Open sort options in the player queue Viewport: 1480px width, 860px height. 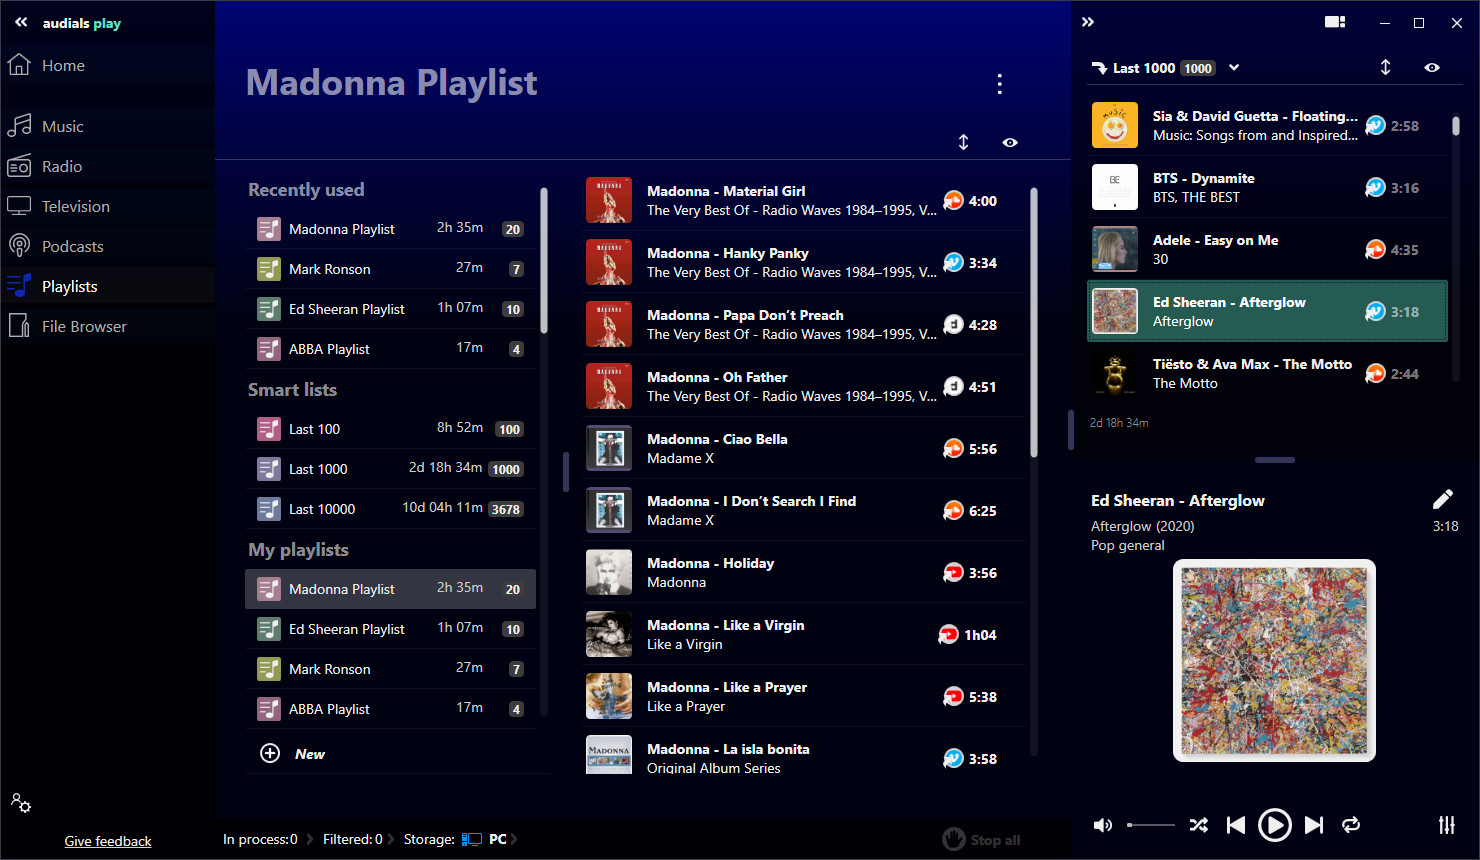[x=1385, y=67]
